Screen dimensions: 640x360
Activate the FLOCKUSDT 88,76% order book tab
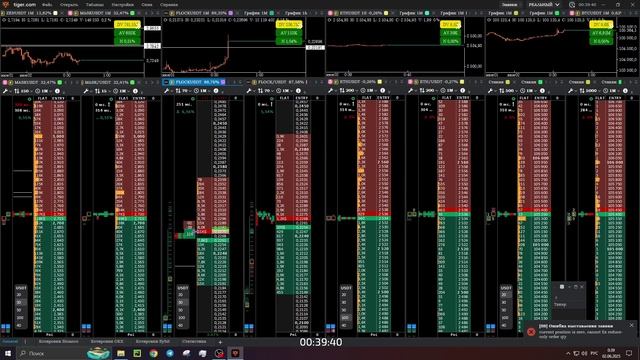tap(194, 82)
